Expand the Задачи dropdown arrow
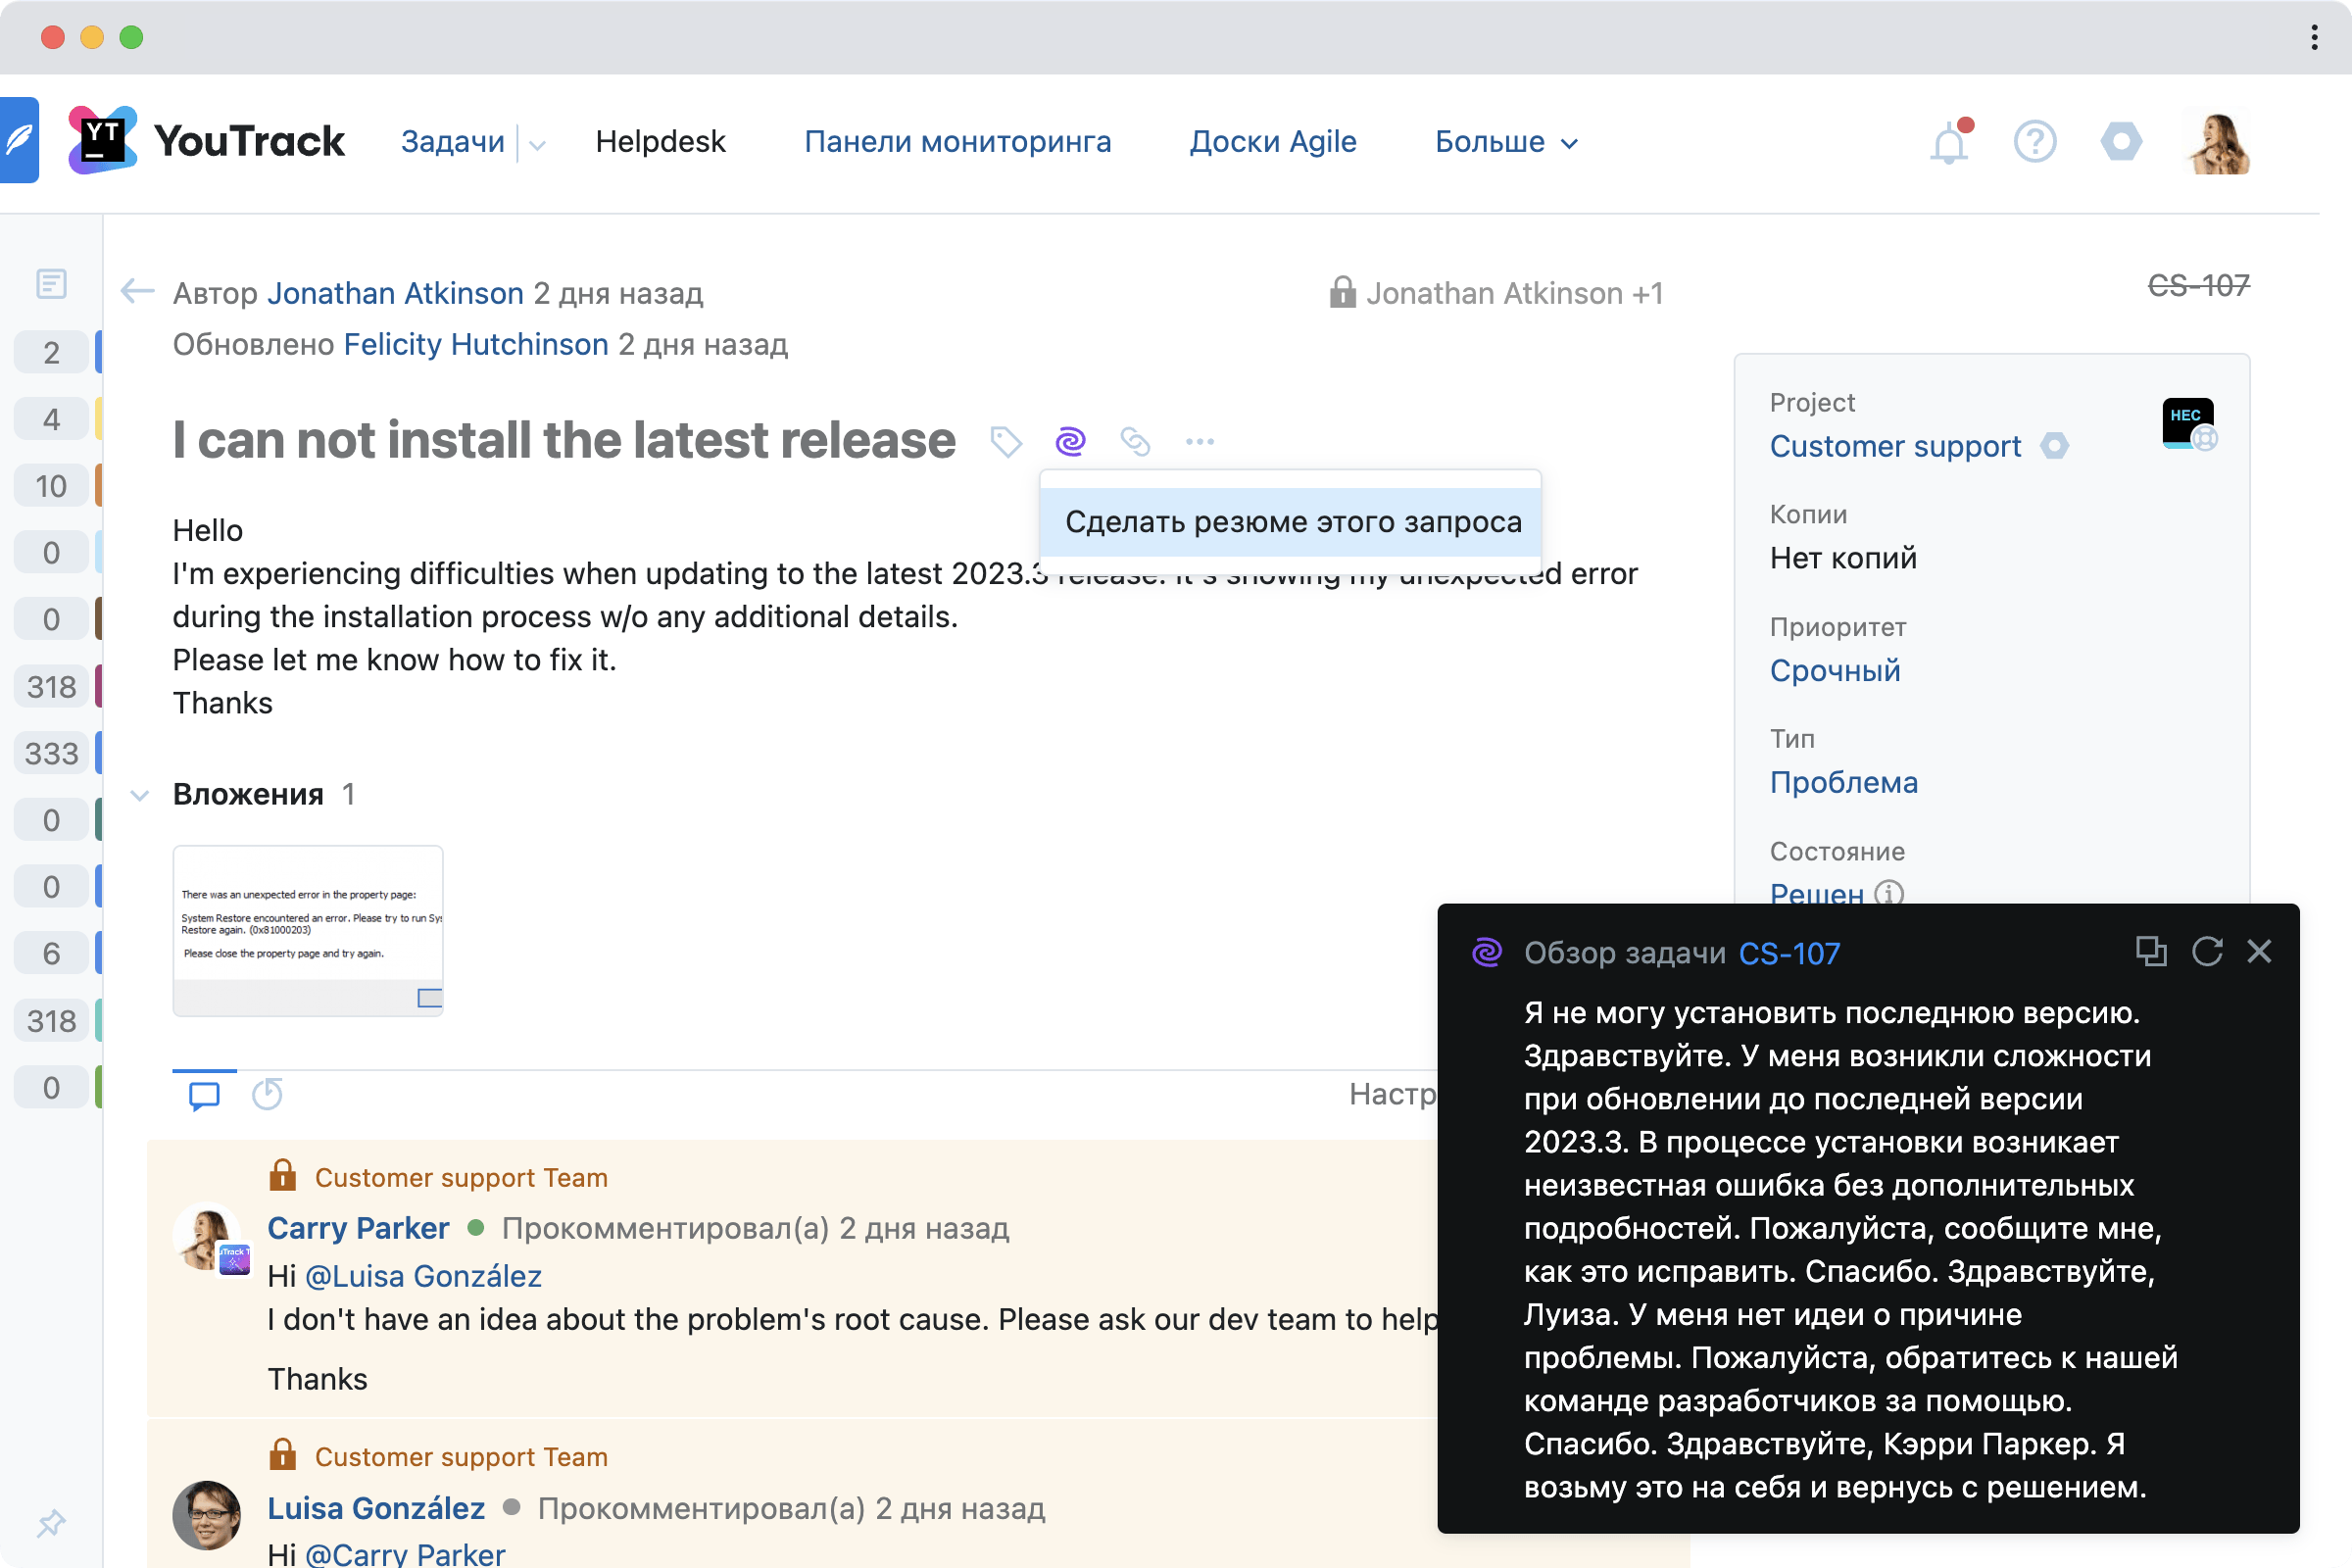This screenshot has height=1568, width=2352. (537, 145)
